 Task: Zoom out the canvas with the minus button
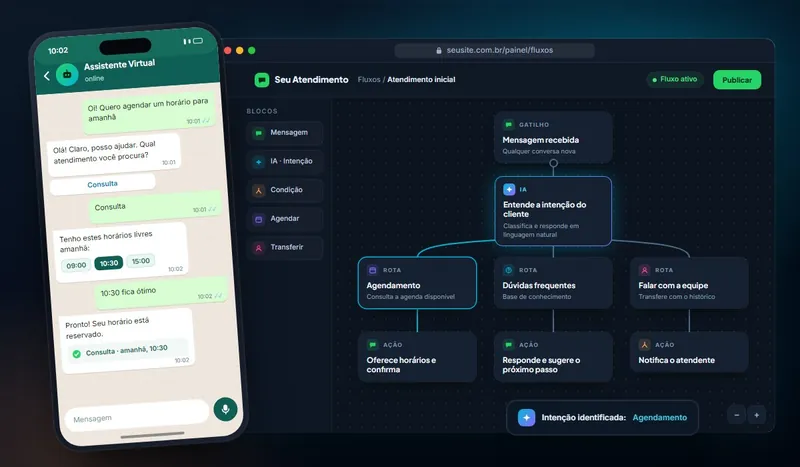[737, 415]
